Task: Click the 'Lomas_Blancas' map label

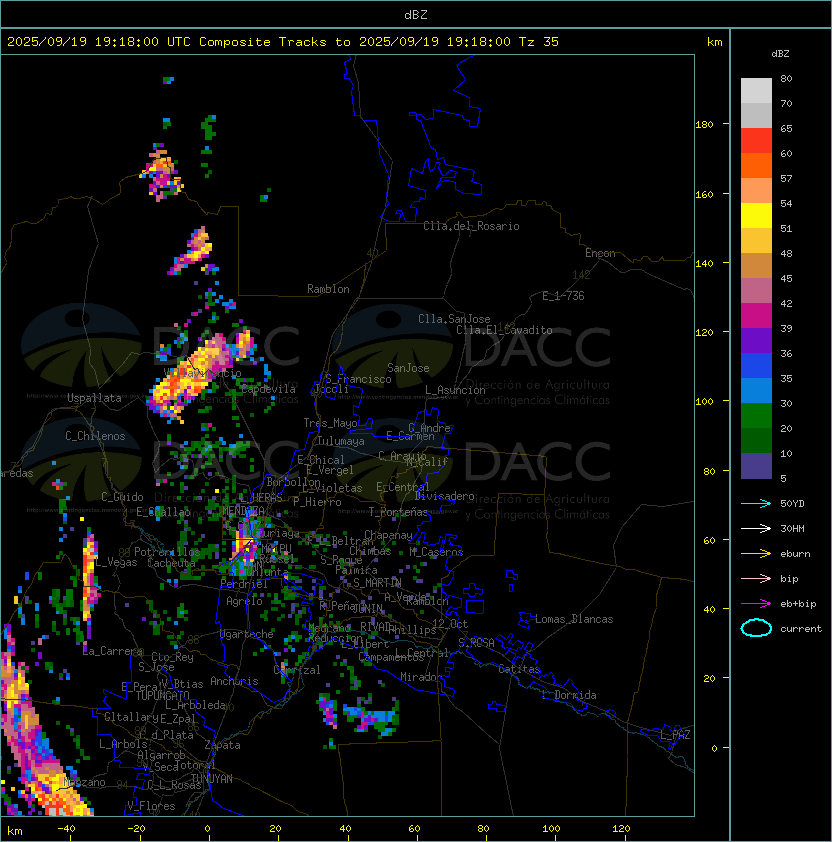Action: (574, 619)
